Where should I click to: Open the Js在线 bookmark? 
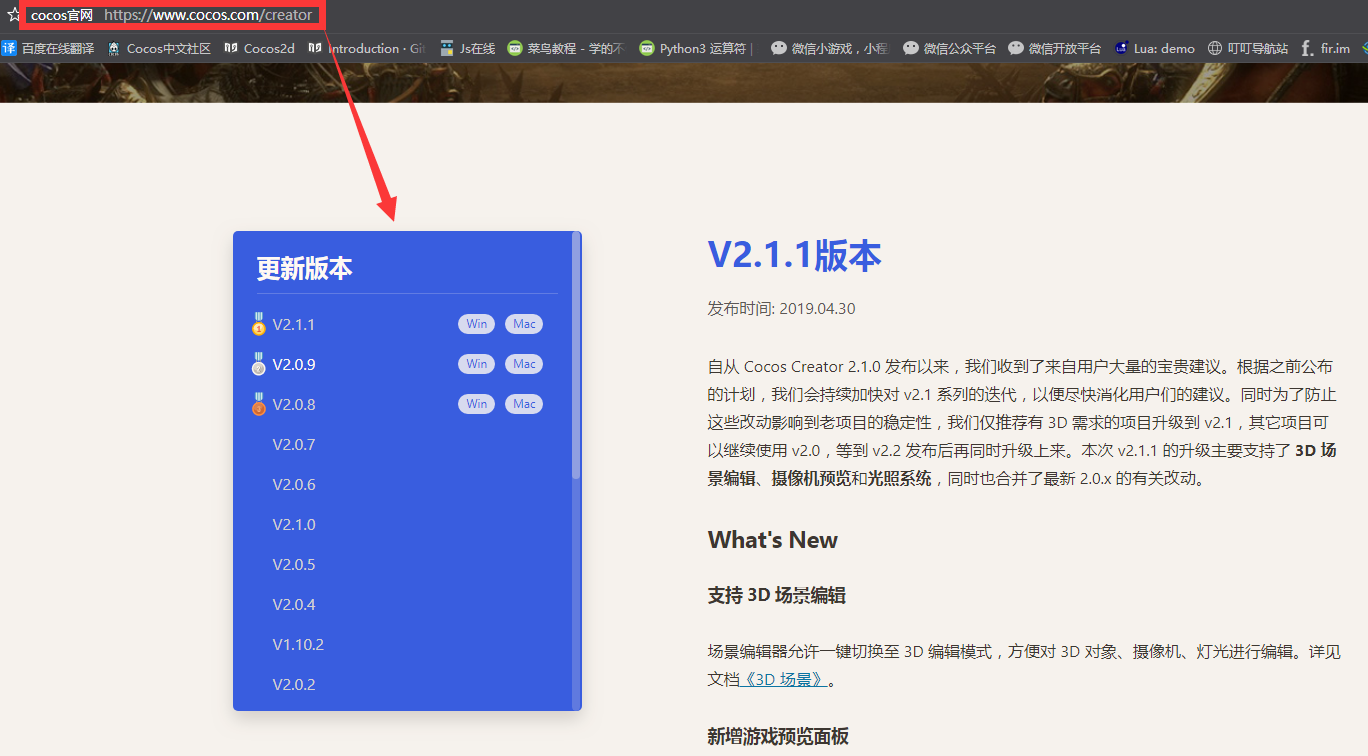pos(467,48)
